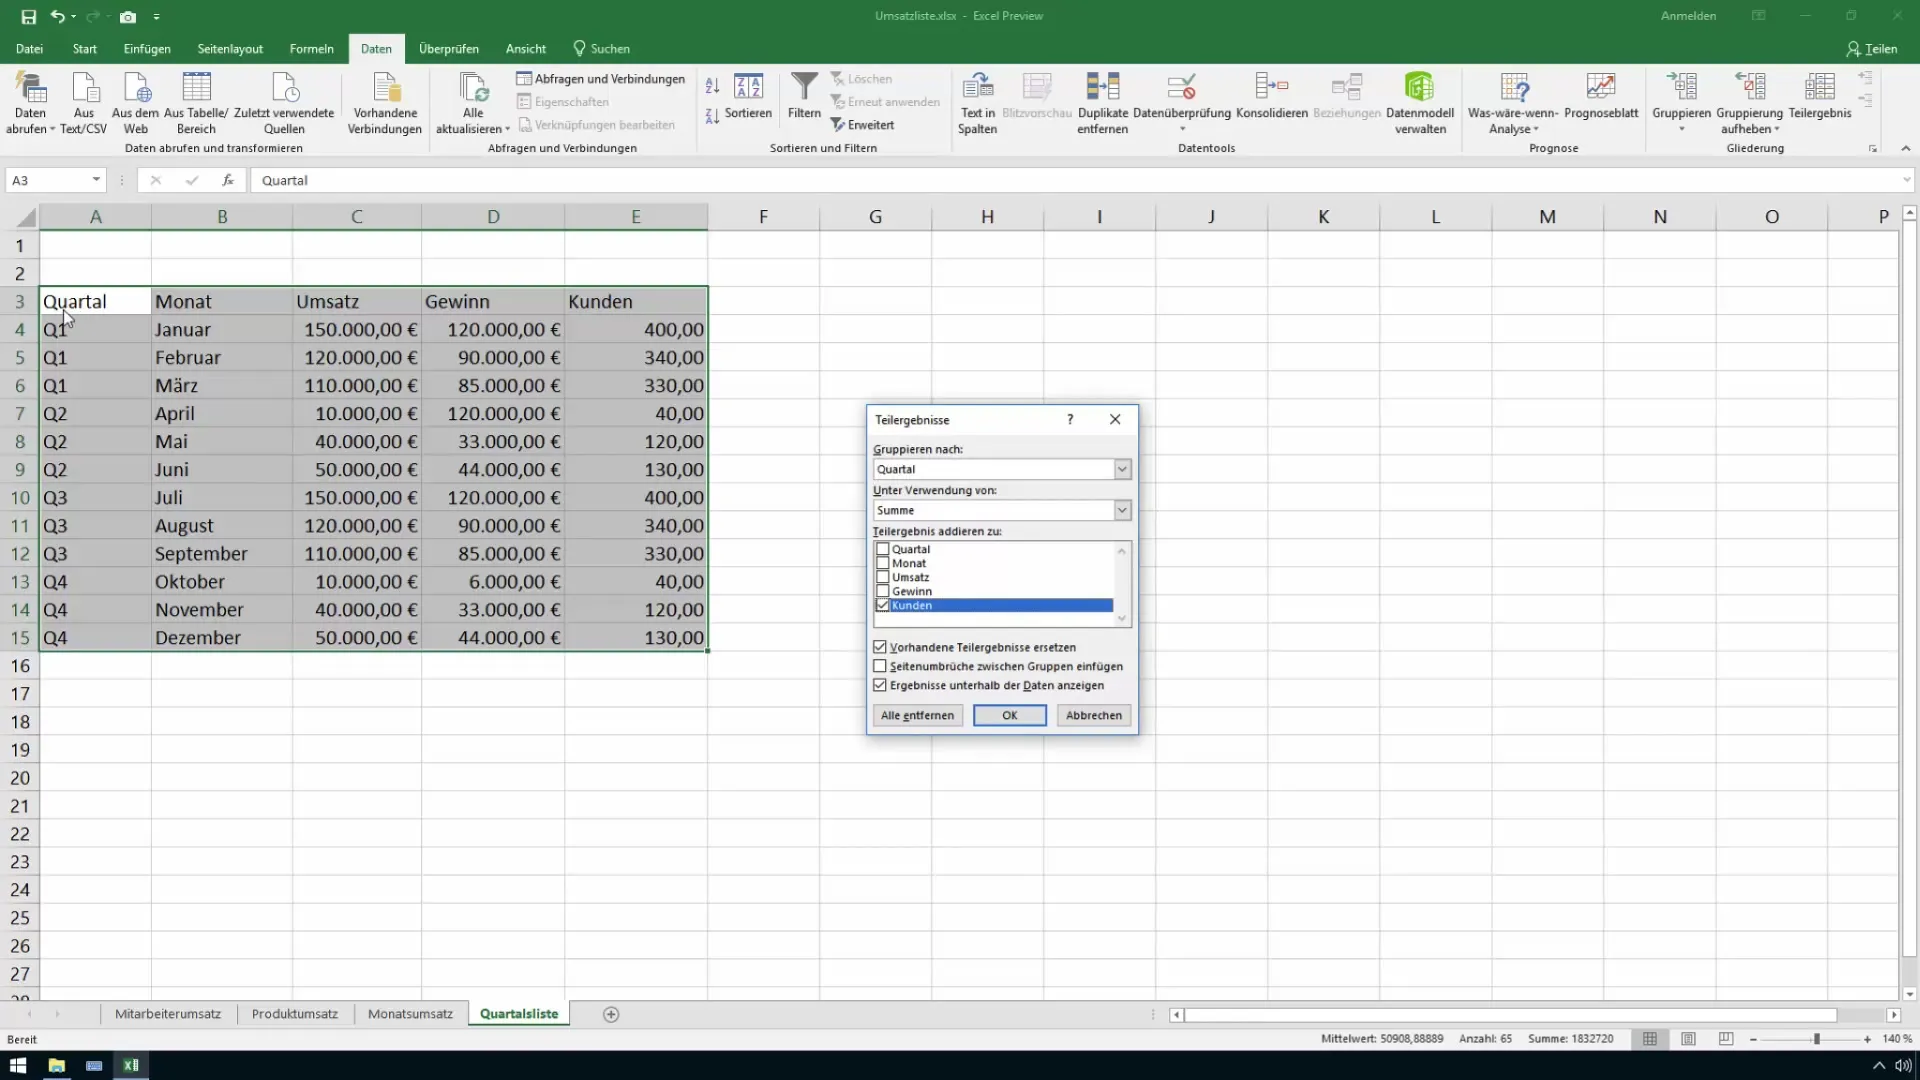1920x1080 pixels.
Task: Click the camera screenshot icon in title bar
Action: click(x=128, y=17)
